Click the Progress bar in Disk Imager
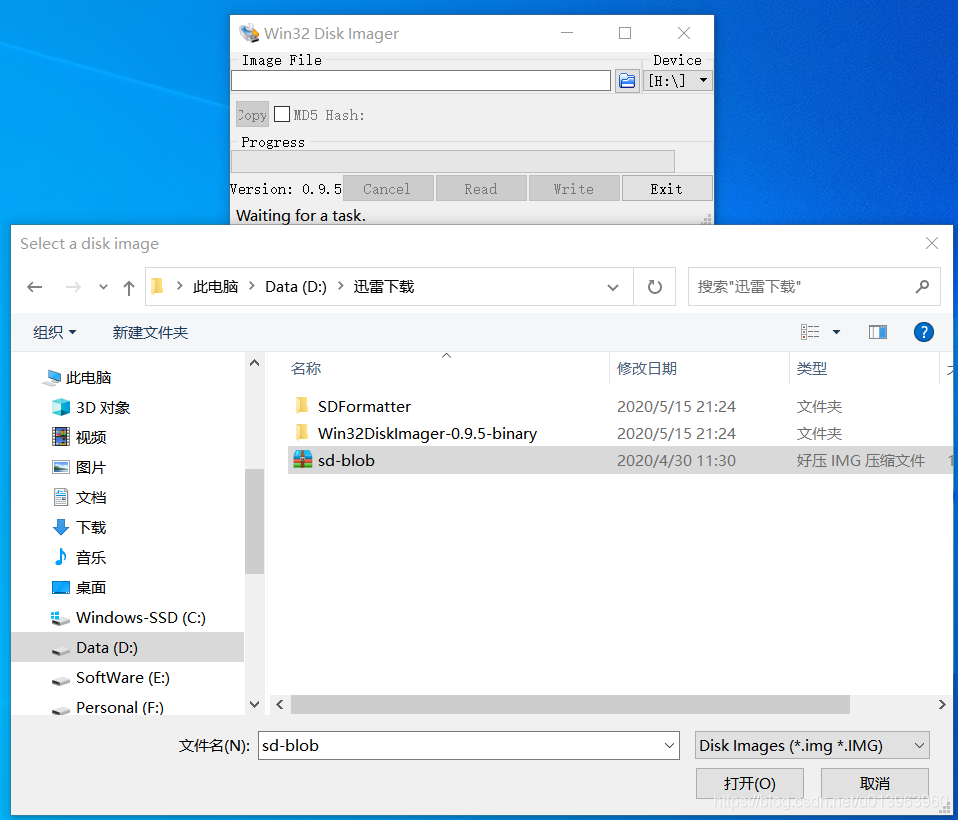 click(x=453, y=162)
